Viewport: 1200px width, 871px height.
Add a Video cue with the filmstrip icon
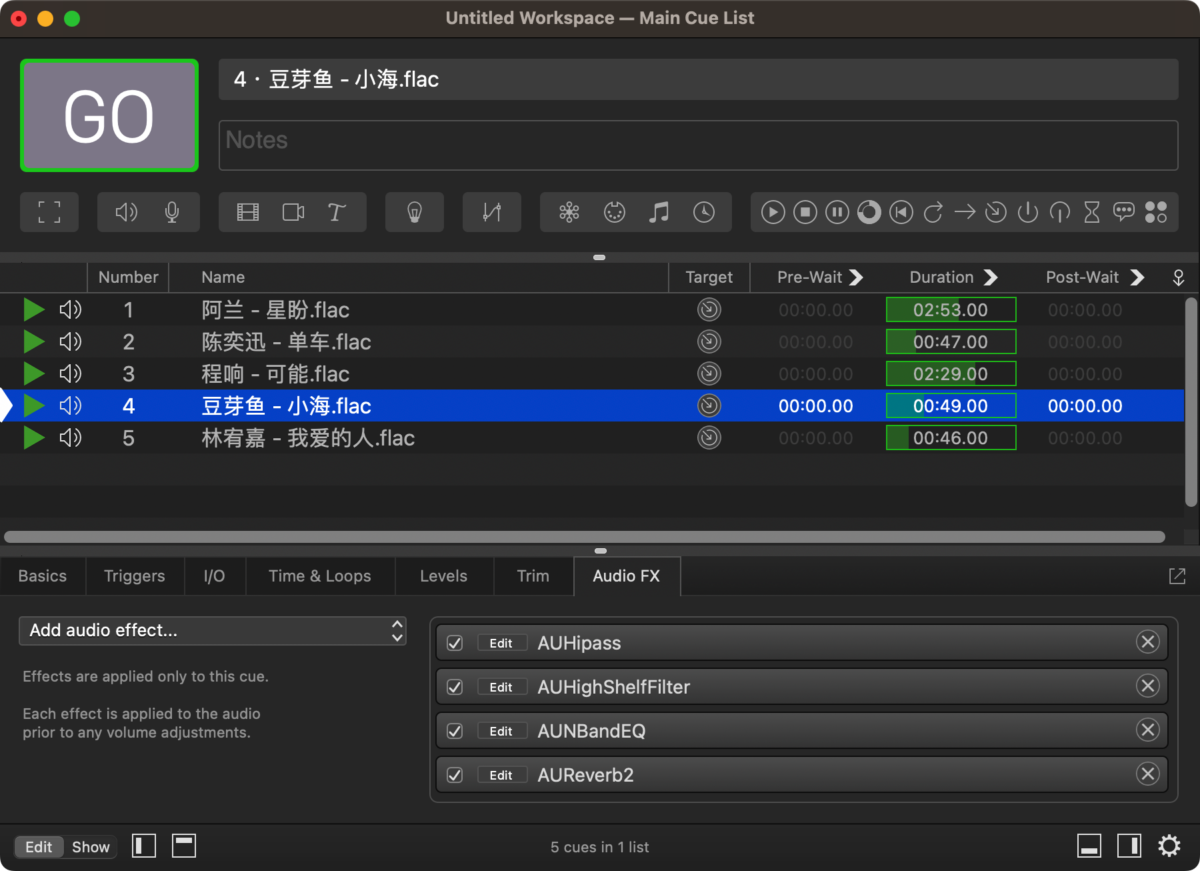pos(248,212)
